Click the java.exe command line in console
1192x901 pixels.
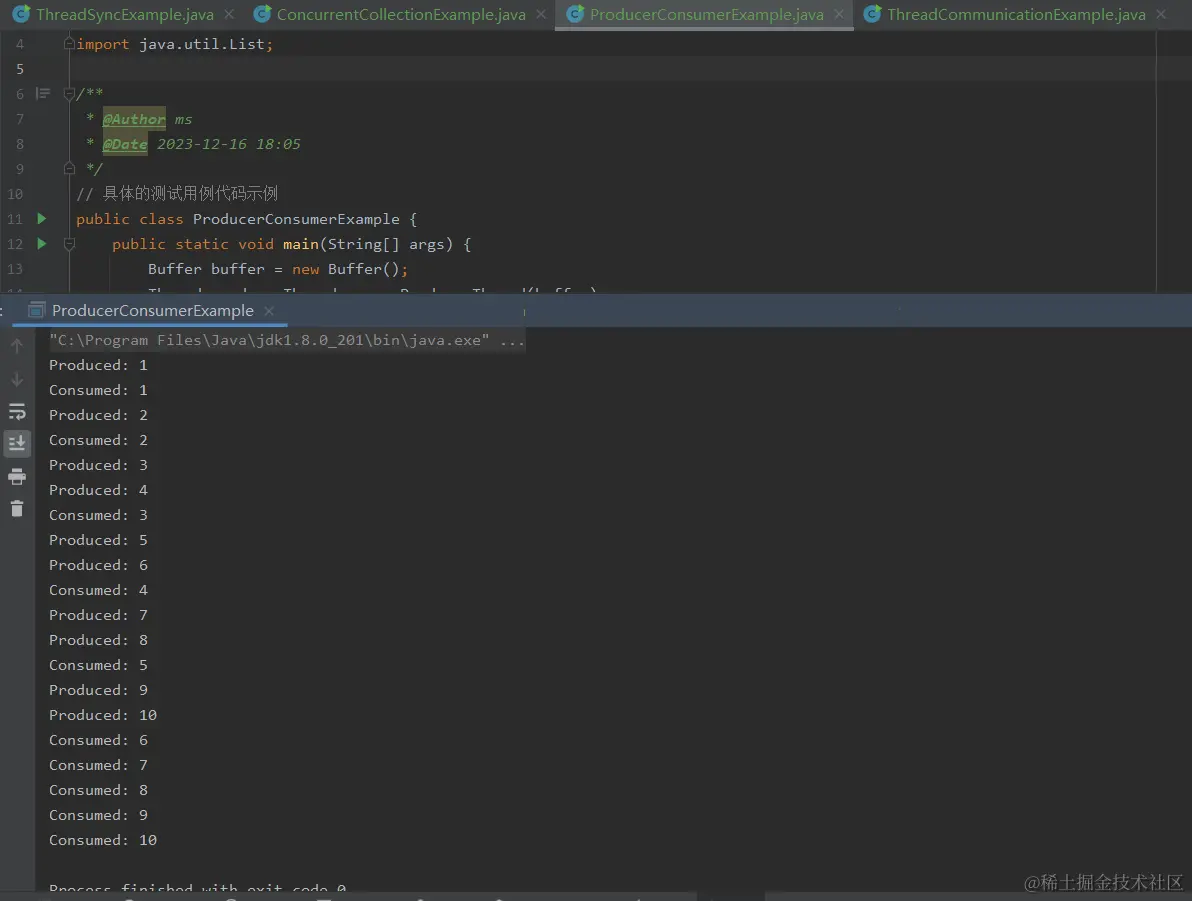[x=287, y=340]
